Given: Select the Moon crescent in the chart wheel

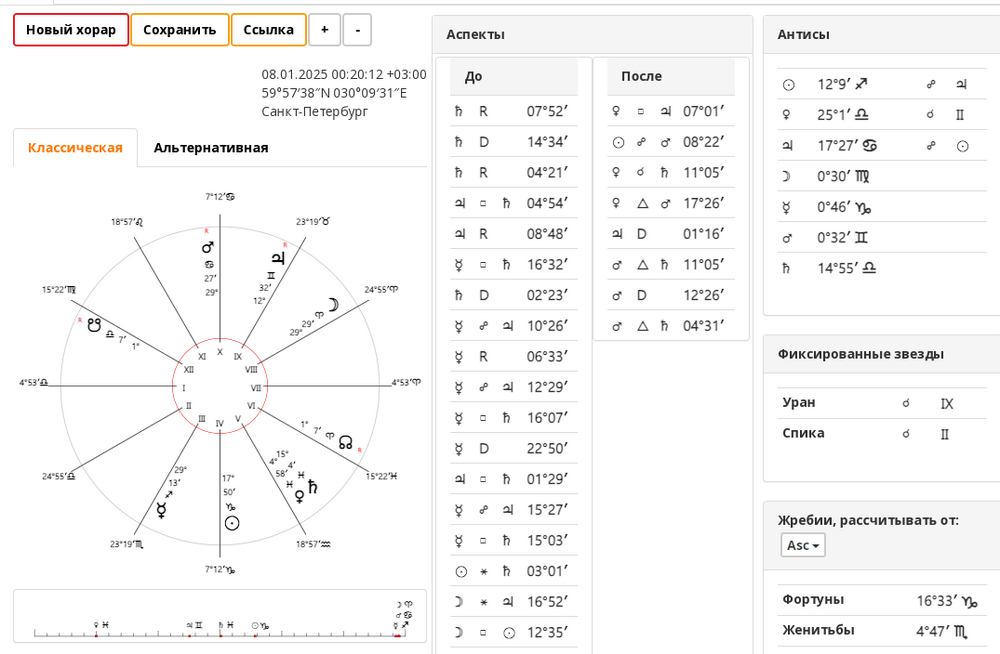Looking at the screenshot, I should coord(333,305).
